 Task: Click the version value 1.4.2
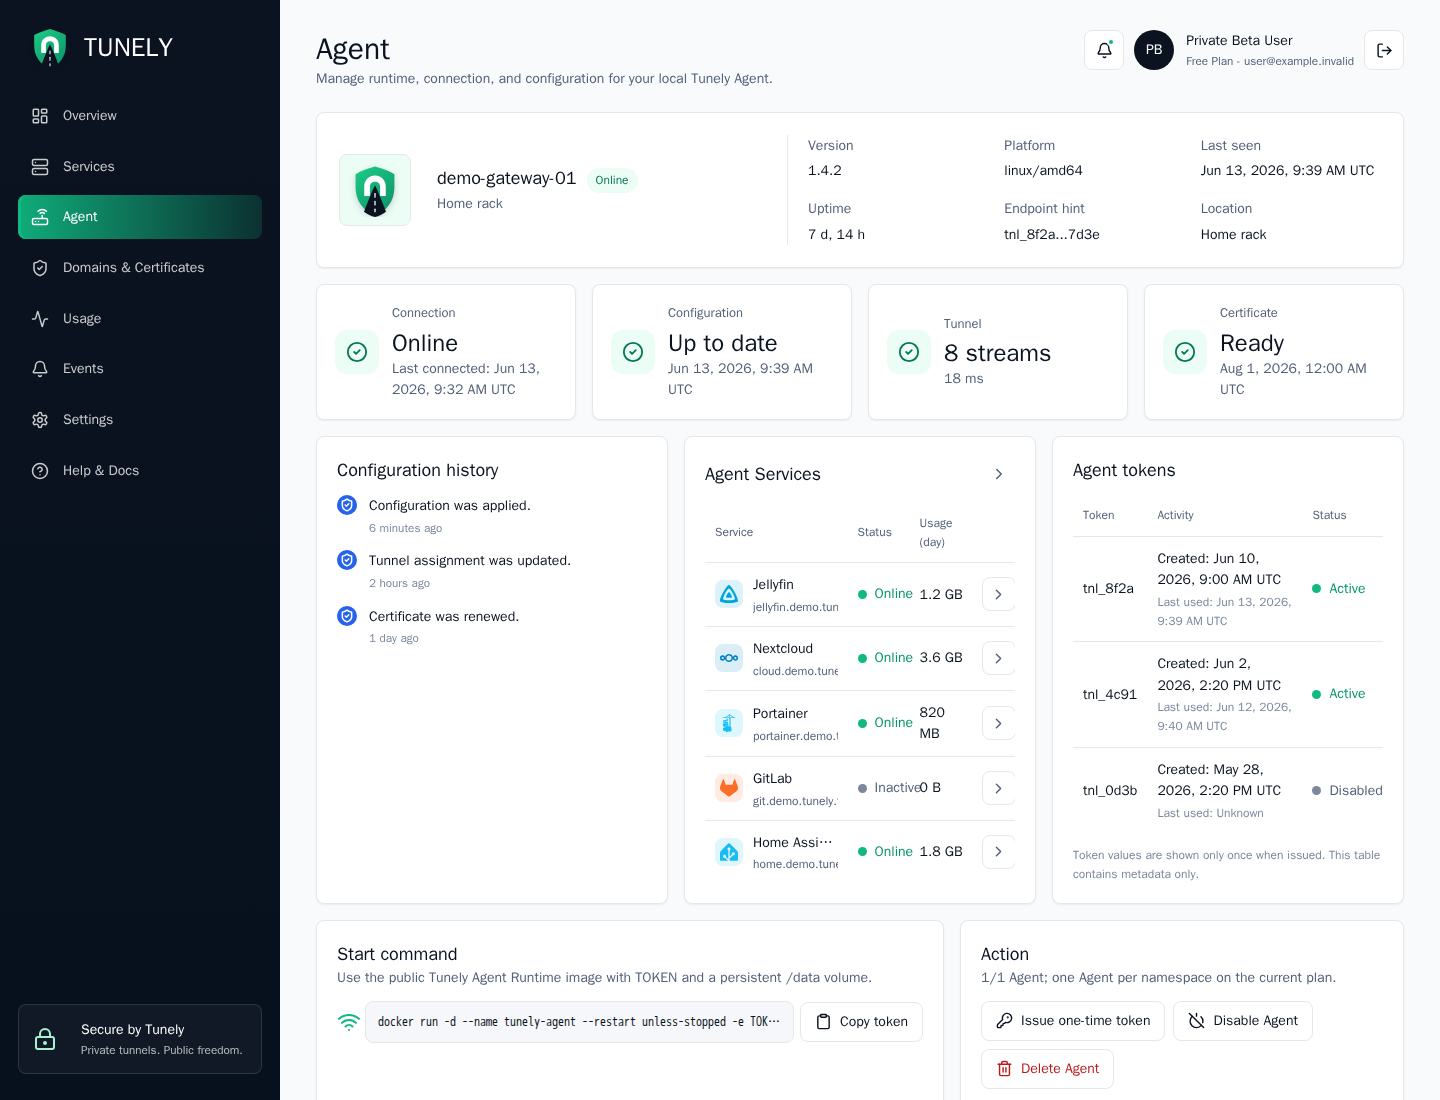(825, 171)
